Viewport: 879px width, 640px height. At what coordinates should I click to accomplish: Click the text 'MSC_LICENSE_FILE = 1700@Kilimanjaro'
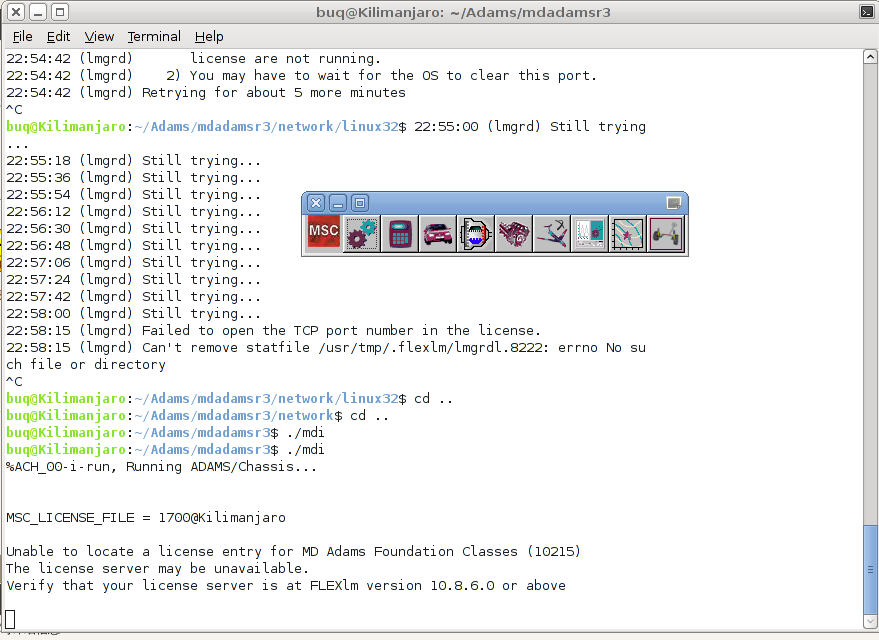point(146,517)
